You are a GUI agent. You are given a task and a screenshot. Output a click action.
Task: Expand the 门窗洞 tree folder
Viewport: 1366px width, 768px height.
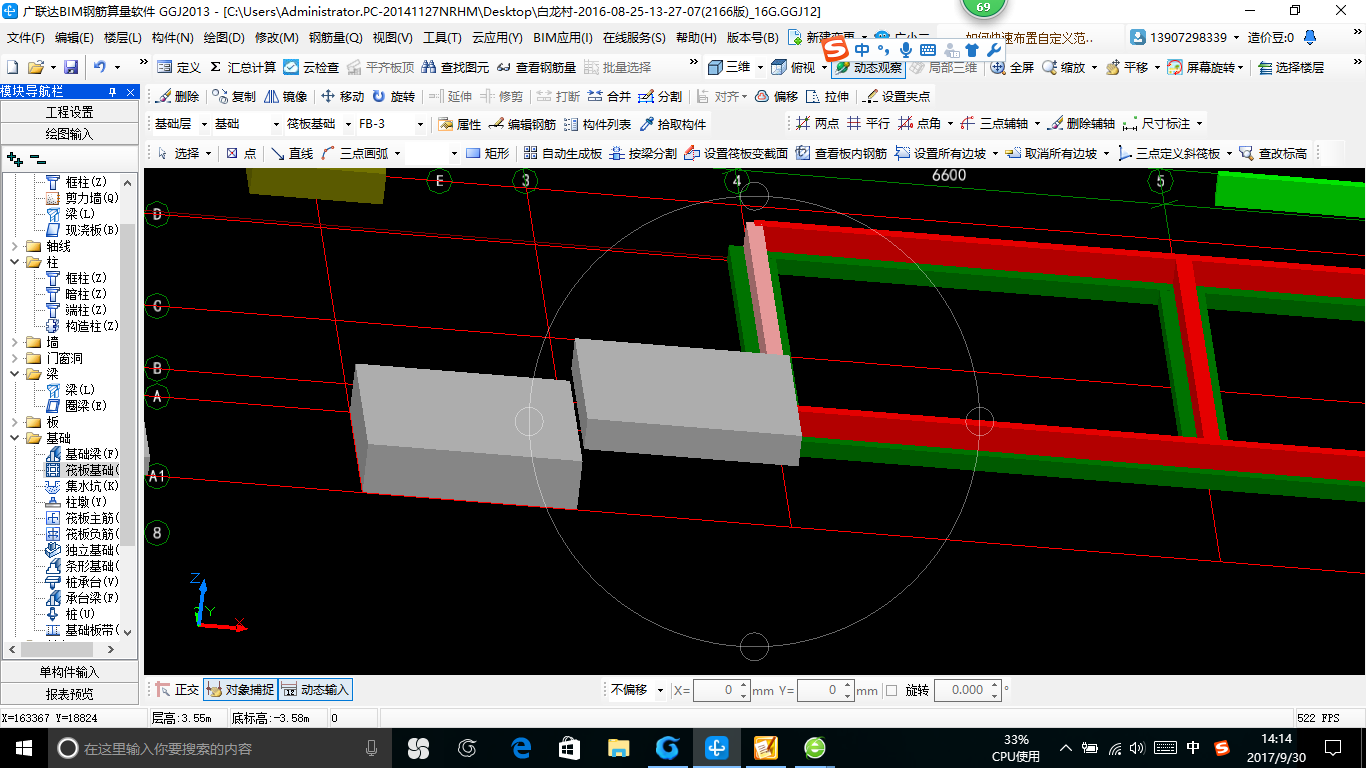point(14,358)
